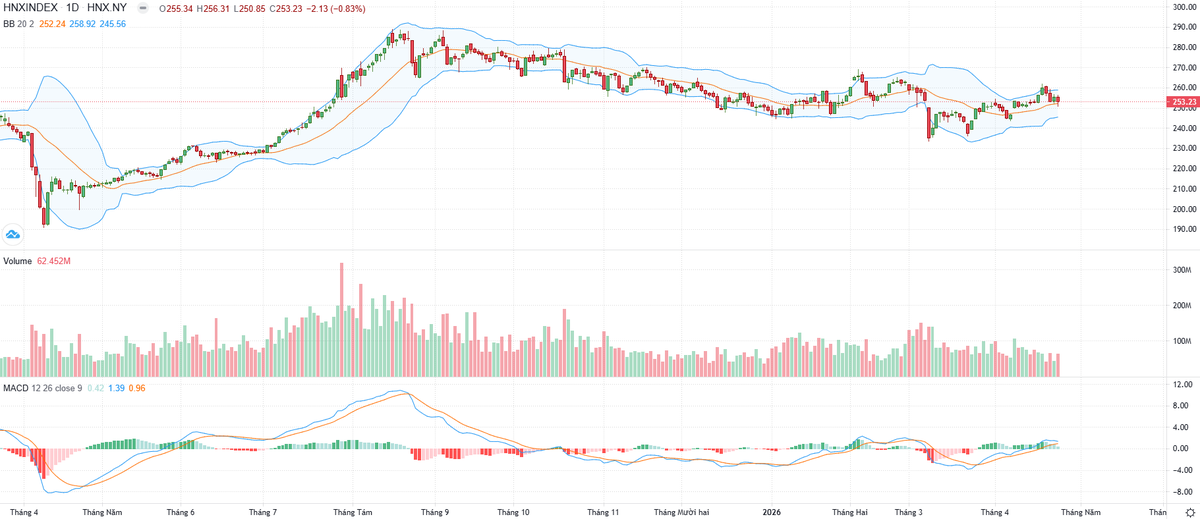This screenshot has height=519, width=1200.
Task: Click the TradingView cloud logo icon
Action: tap(13, 235)
